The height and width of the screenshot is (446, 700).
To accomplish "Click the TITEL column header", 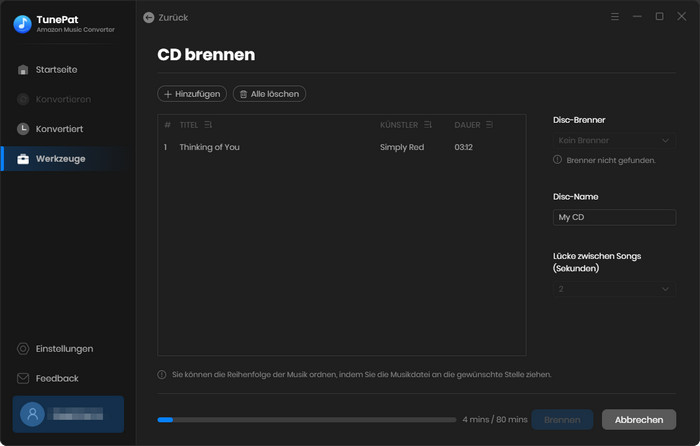I will point(188,125).
